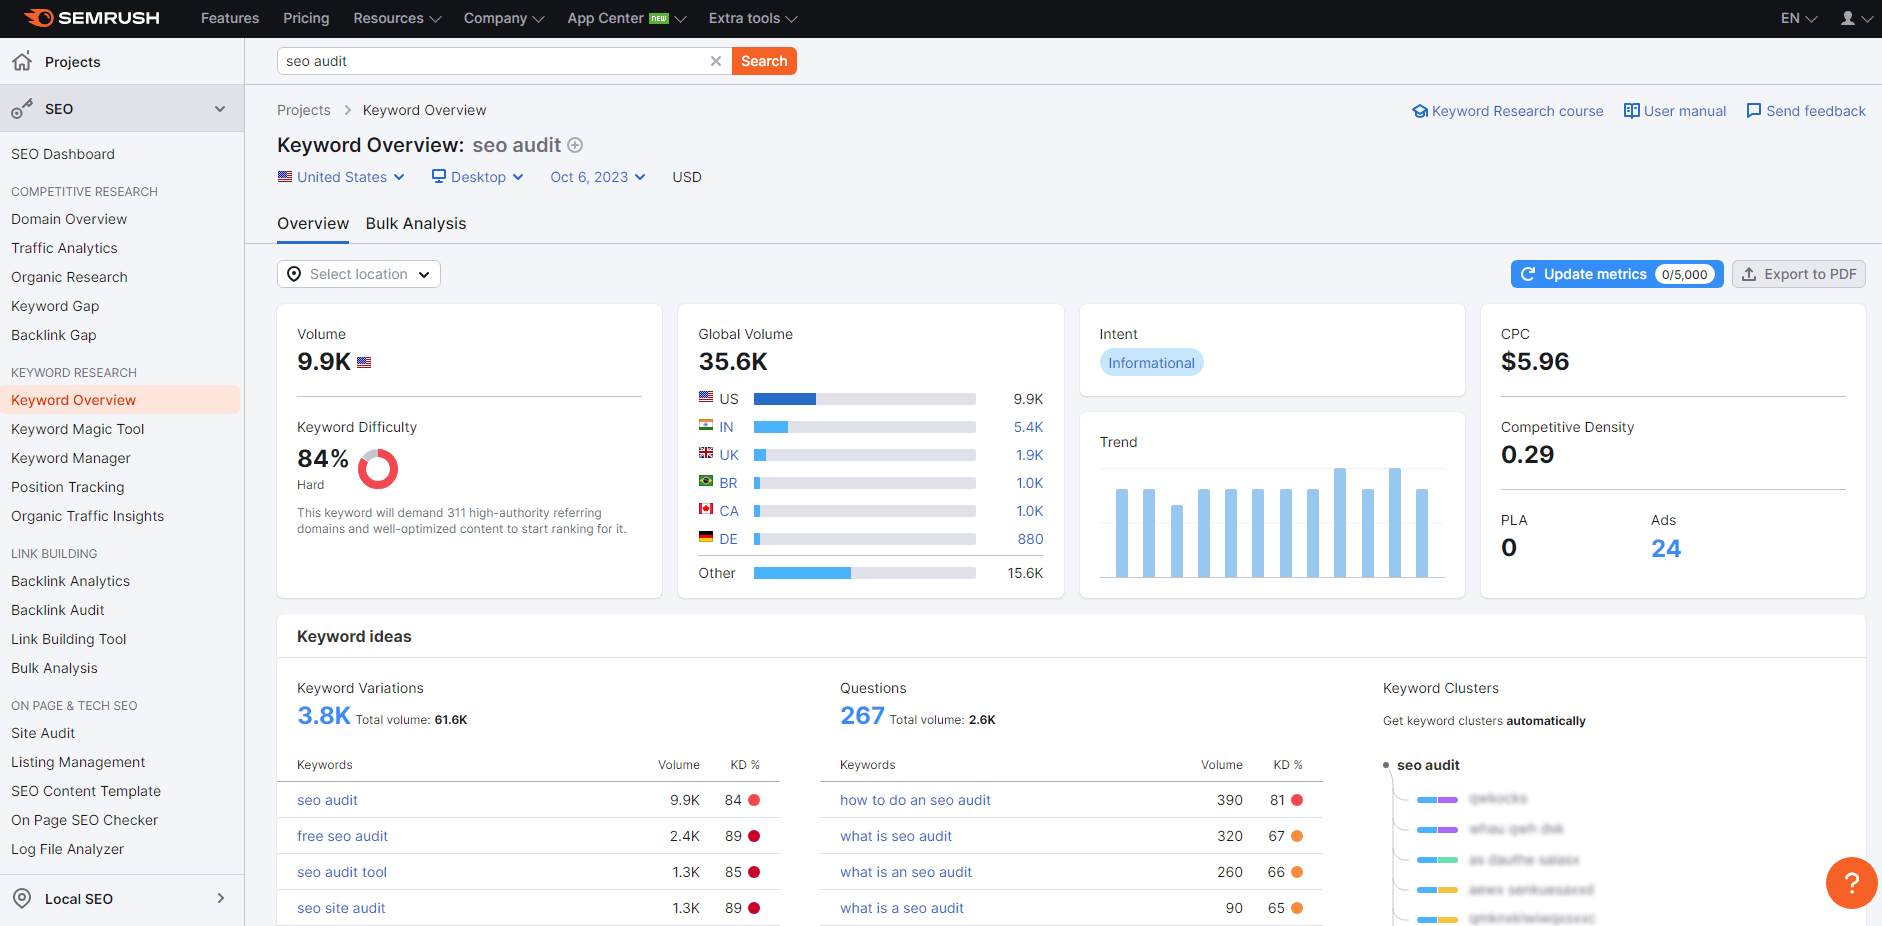Click the Projects breadcrumb link
This screenshot has width=1882, height=926.
pos(304,110)
